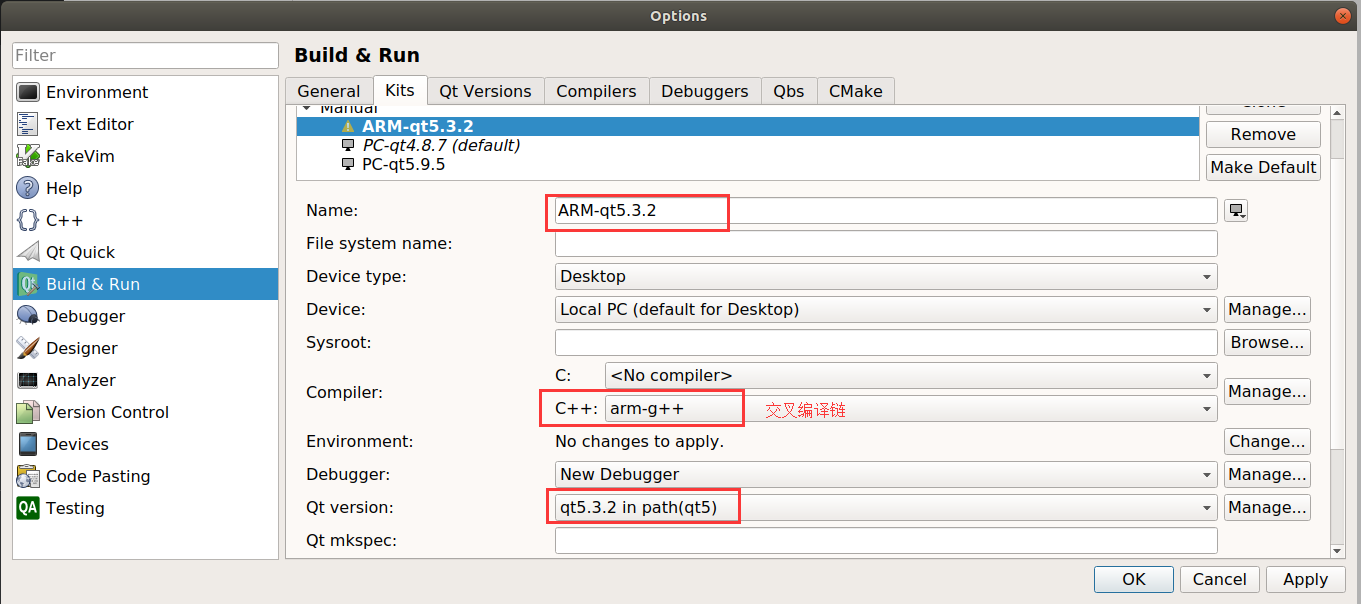
Task: Open the Devices phone icon
Action: 28,444
